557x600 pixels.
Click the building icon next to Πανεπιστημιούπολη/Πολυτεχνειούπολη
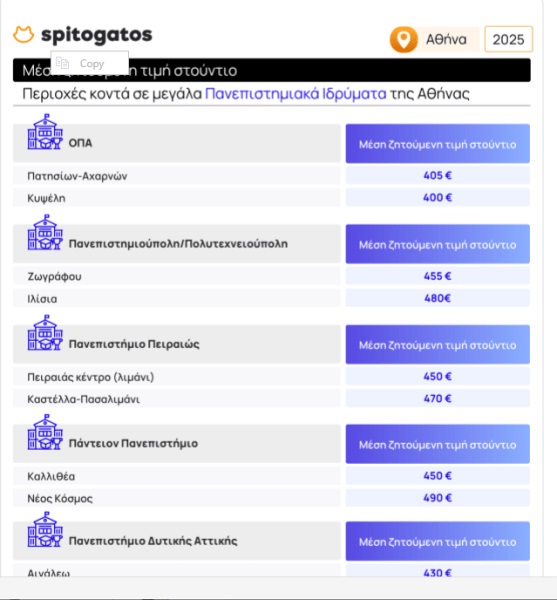point(45,232)
